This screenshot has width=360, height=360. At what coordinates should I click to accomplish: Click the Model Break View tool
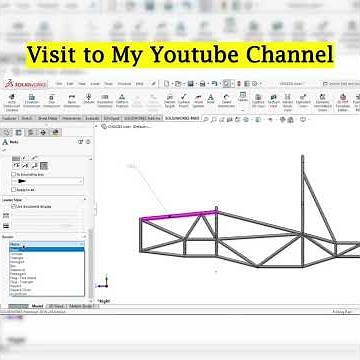click(x=287, y=102)
